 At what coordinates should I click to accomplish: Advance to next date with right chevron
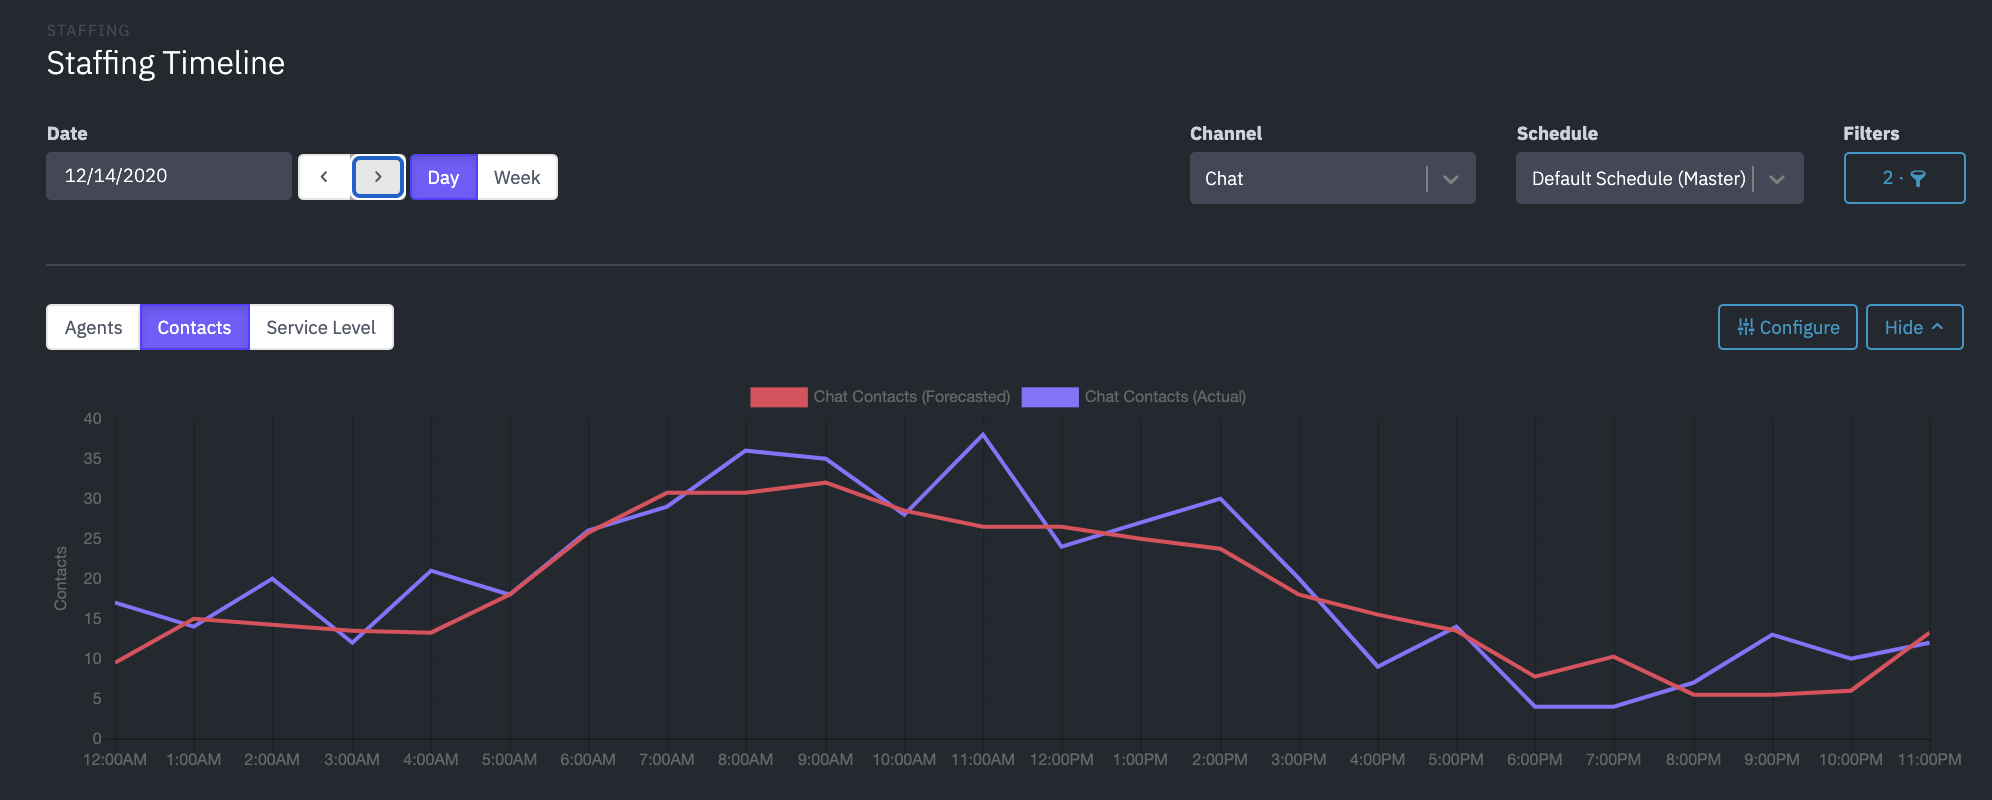pyautogui.click(x=378, y=177)
